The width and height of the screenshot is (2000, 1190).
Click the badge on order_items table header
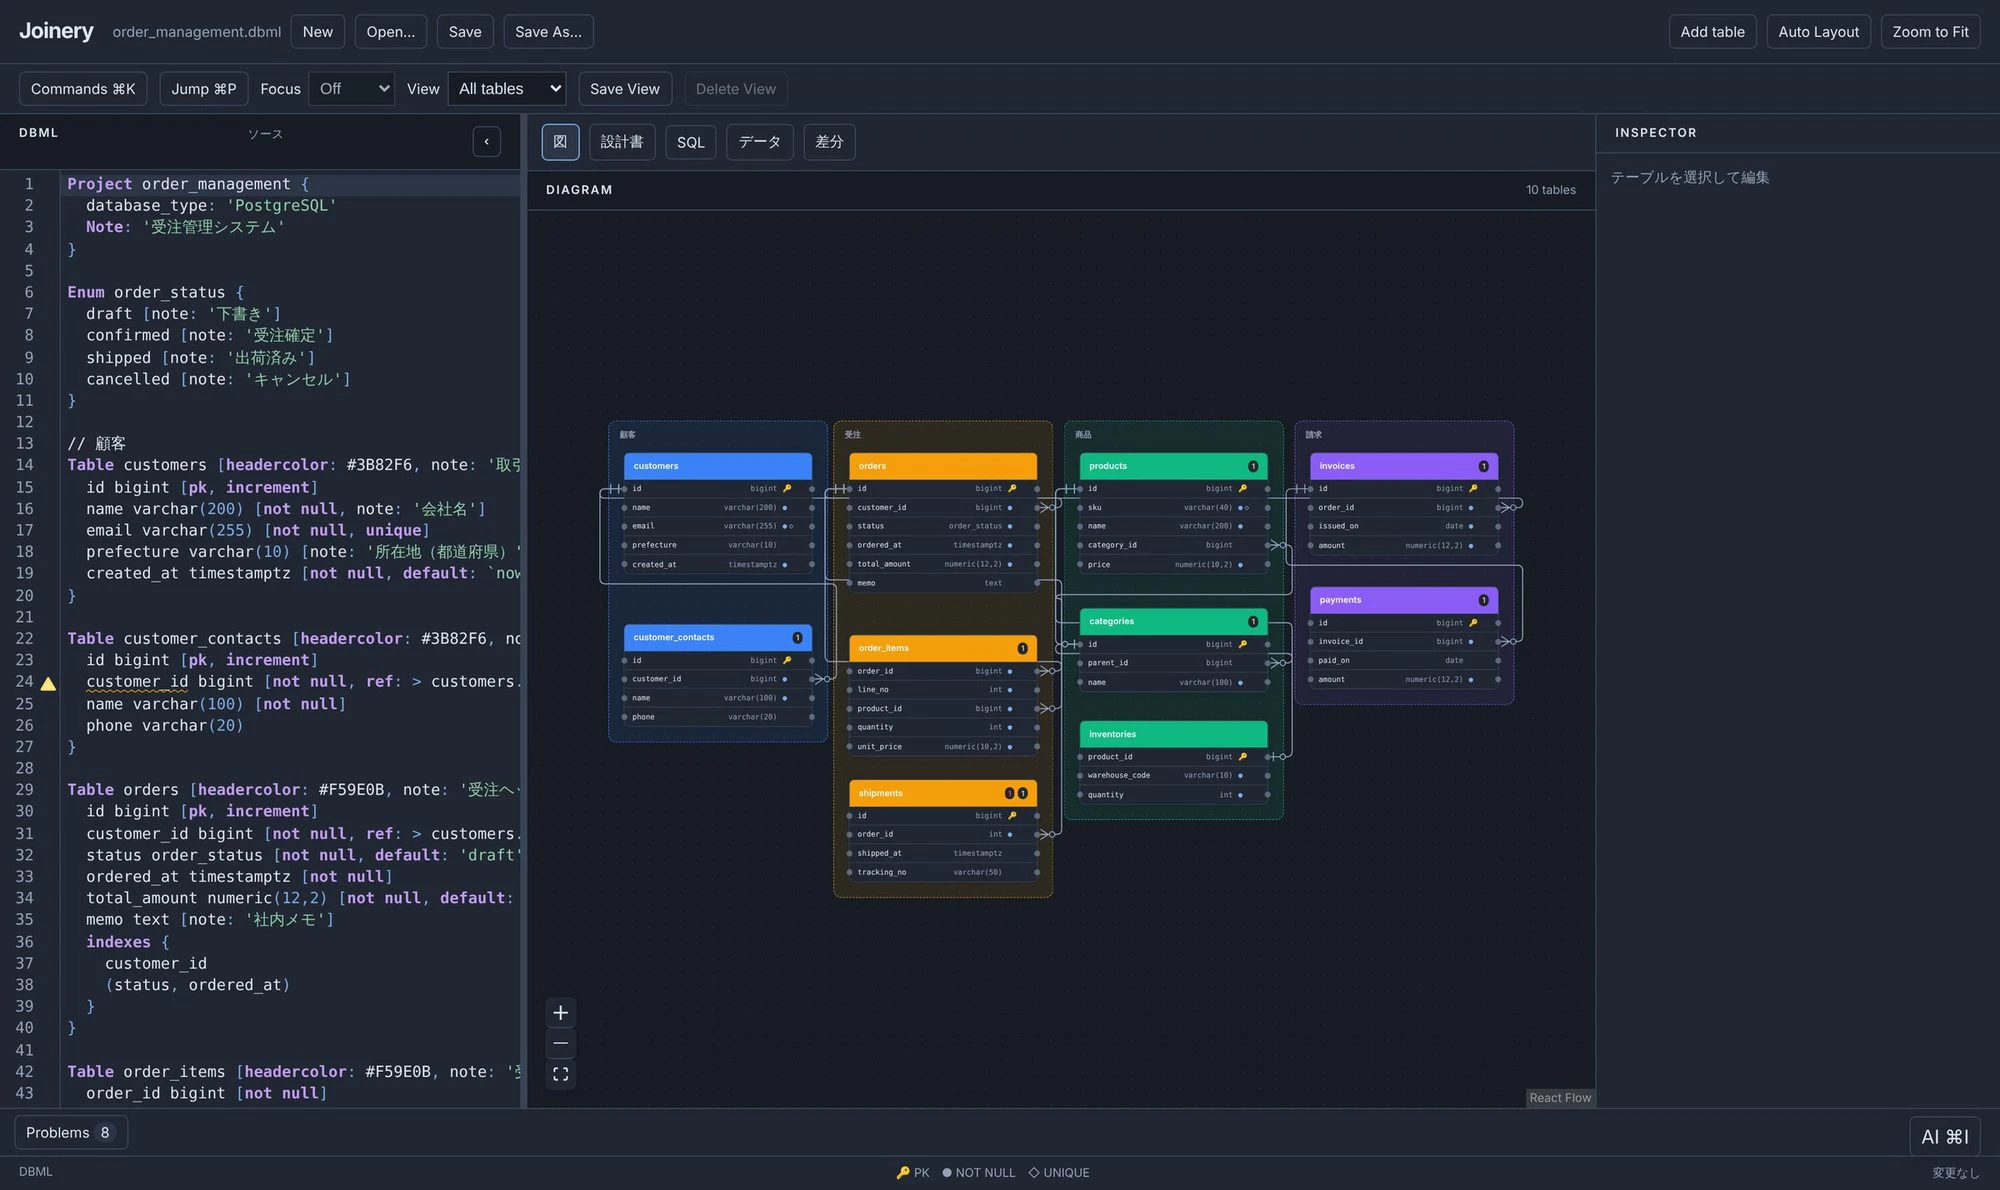tap(1022, 648)
